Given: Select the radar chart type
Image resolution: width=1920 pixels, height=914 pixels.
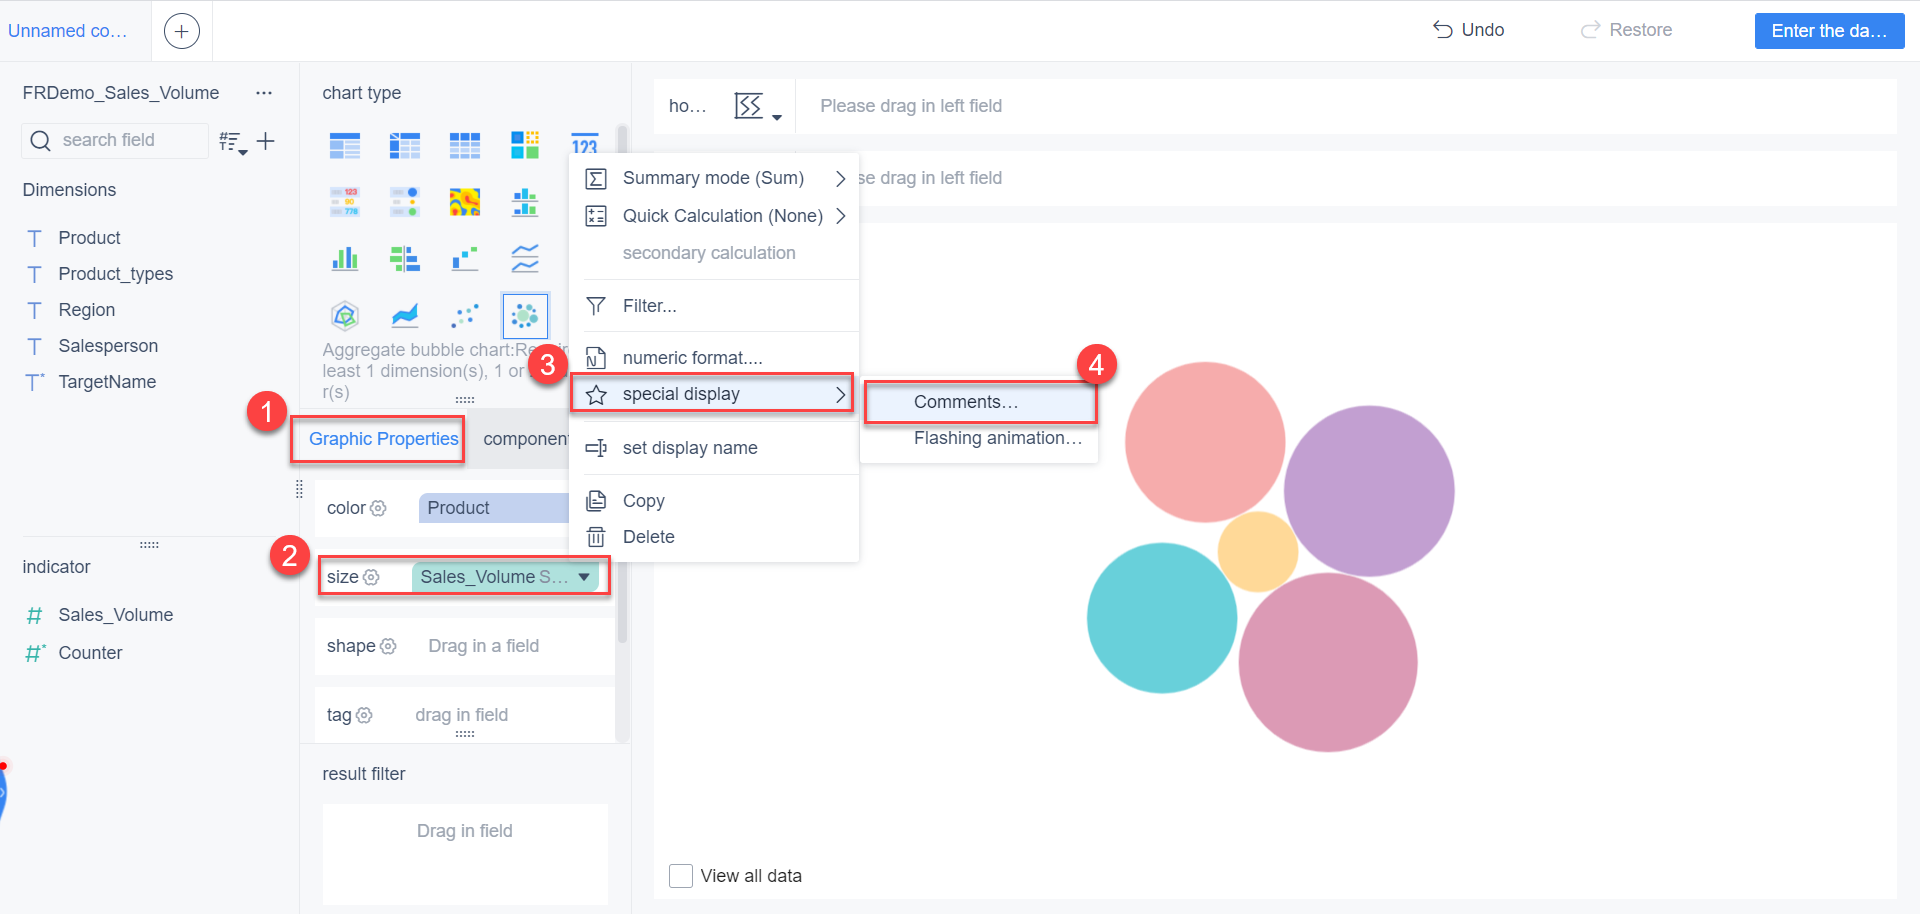Looking at the screenshot, I should (345, 316).
